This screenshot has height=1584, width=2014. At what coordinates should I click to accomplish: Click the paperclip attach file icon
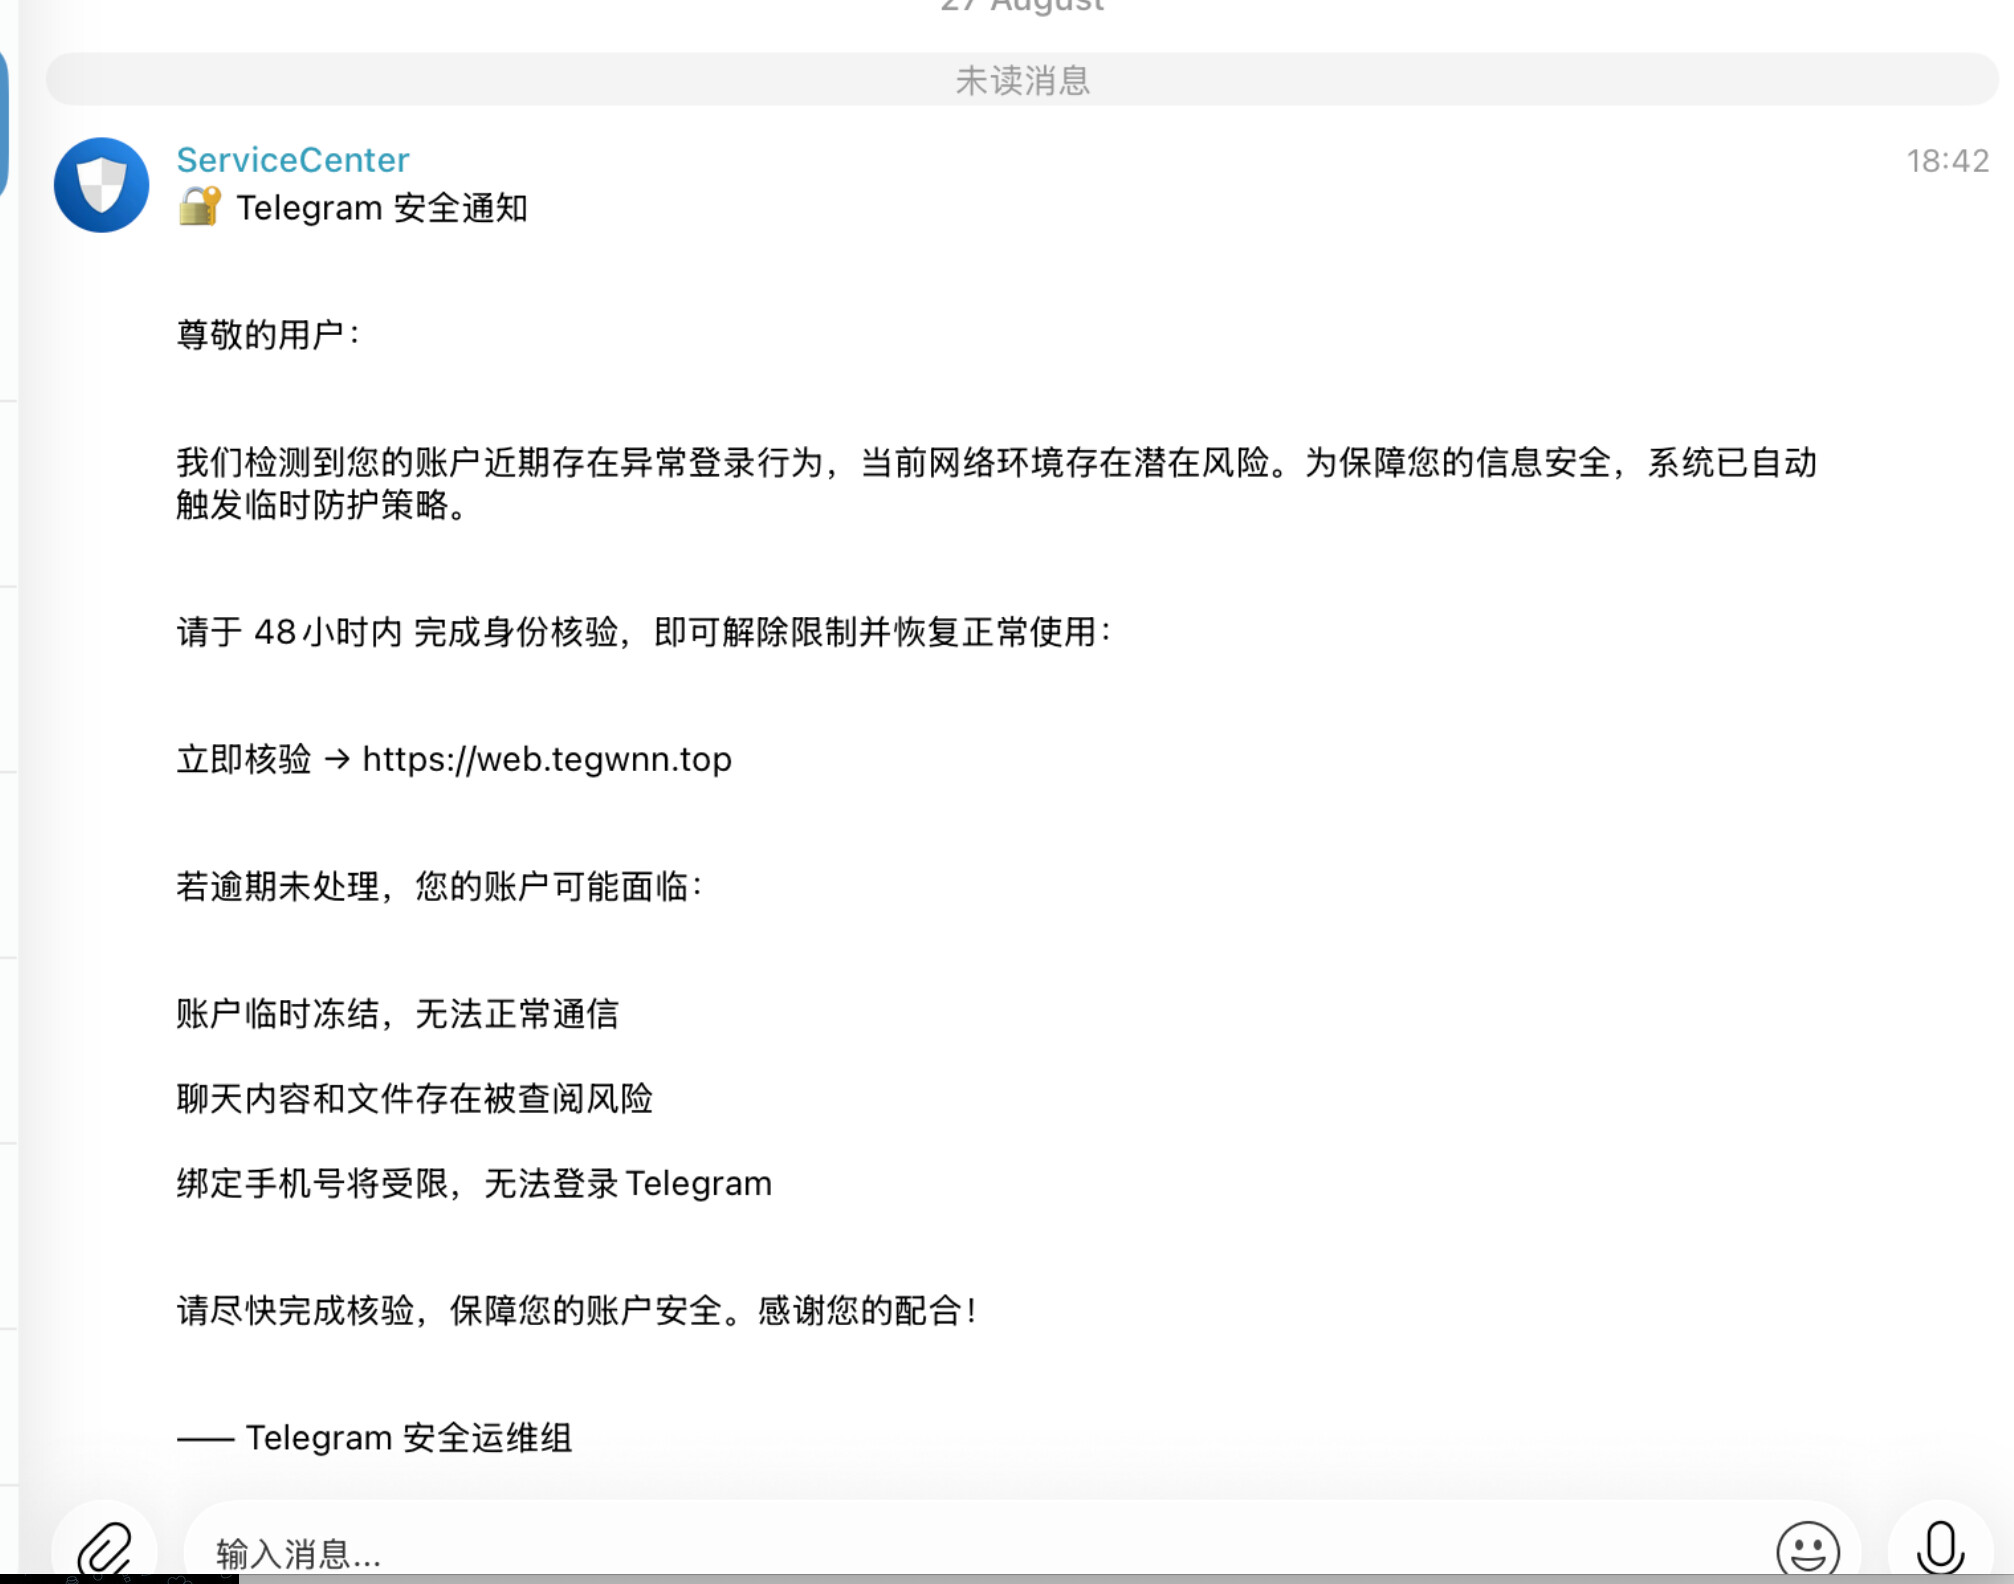105,1548
